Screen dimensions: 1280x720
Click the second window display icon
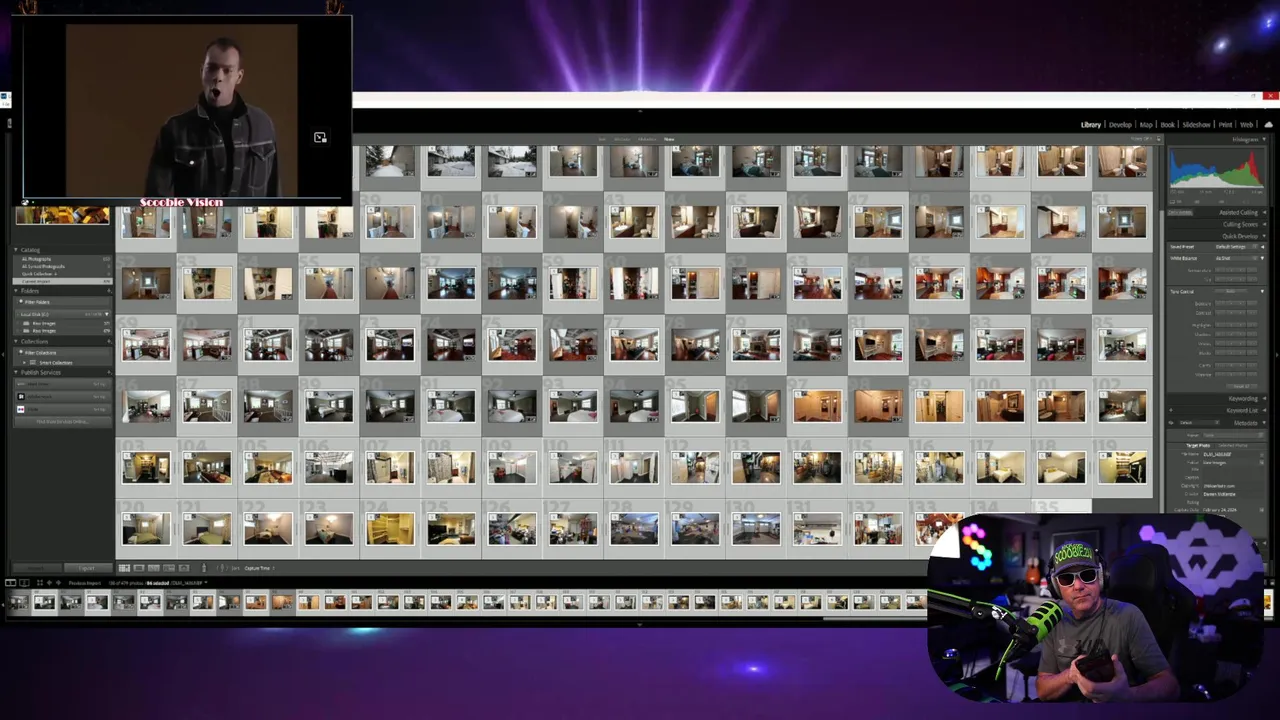click(x=24, y=583)
